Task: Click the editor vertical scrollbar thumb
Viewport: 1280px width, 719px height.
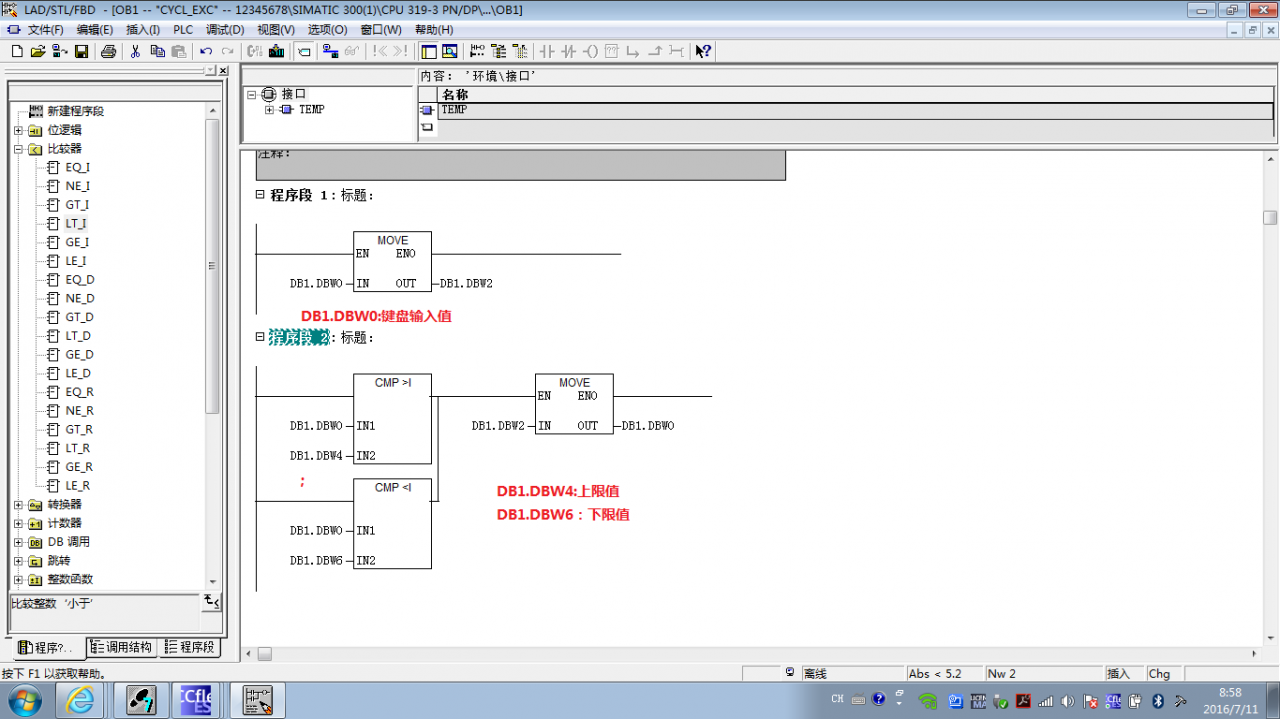Action: coord(1270,218)
